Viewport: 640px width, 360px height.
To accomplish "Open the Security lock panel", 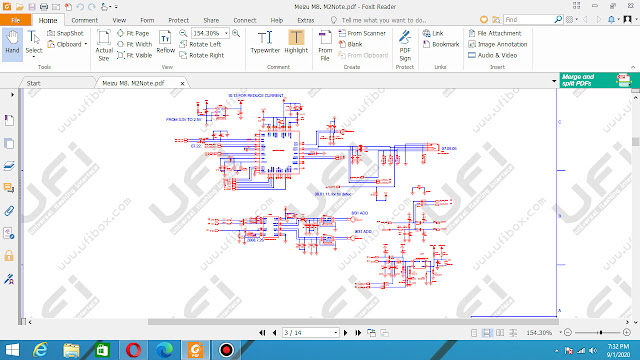I will click(9, 256).
